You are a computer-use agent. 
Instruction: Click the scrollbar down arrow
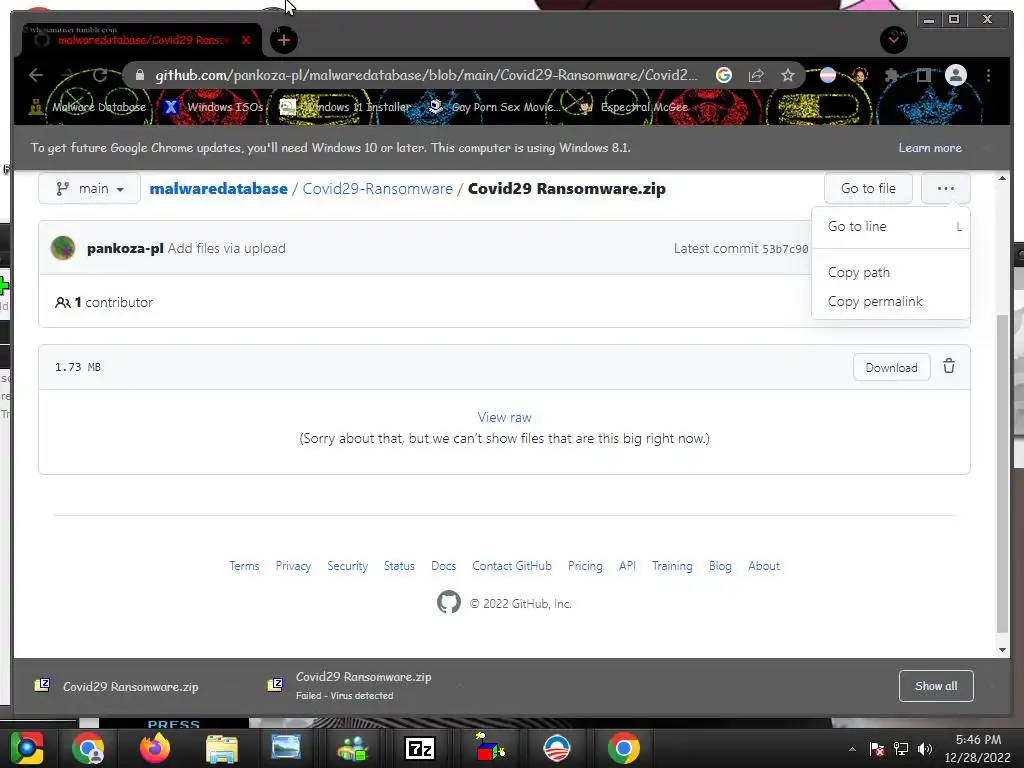click(x=1002, y=650)
